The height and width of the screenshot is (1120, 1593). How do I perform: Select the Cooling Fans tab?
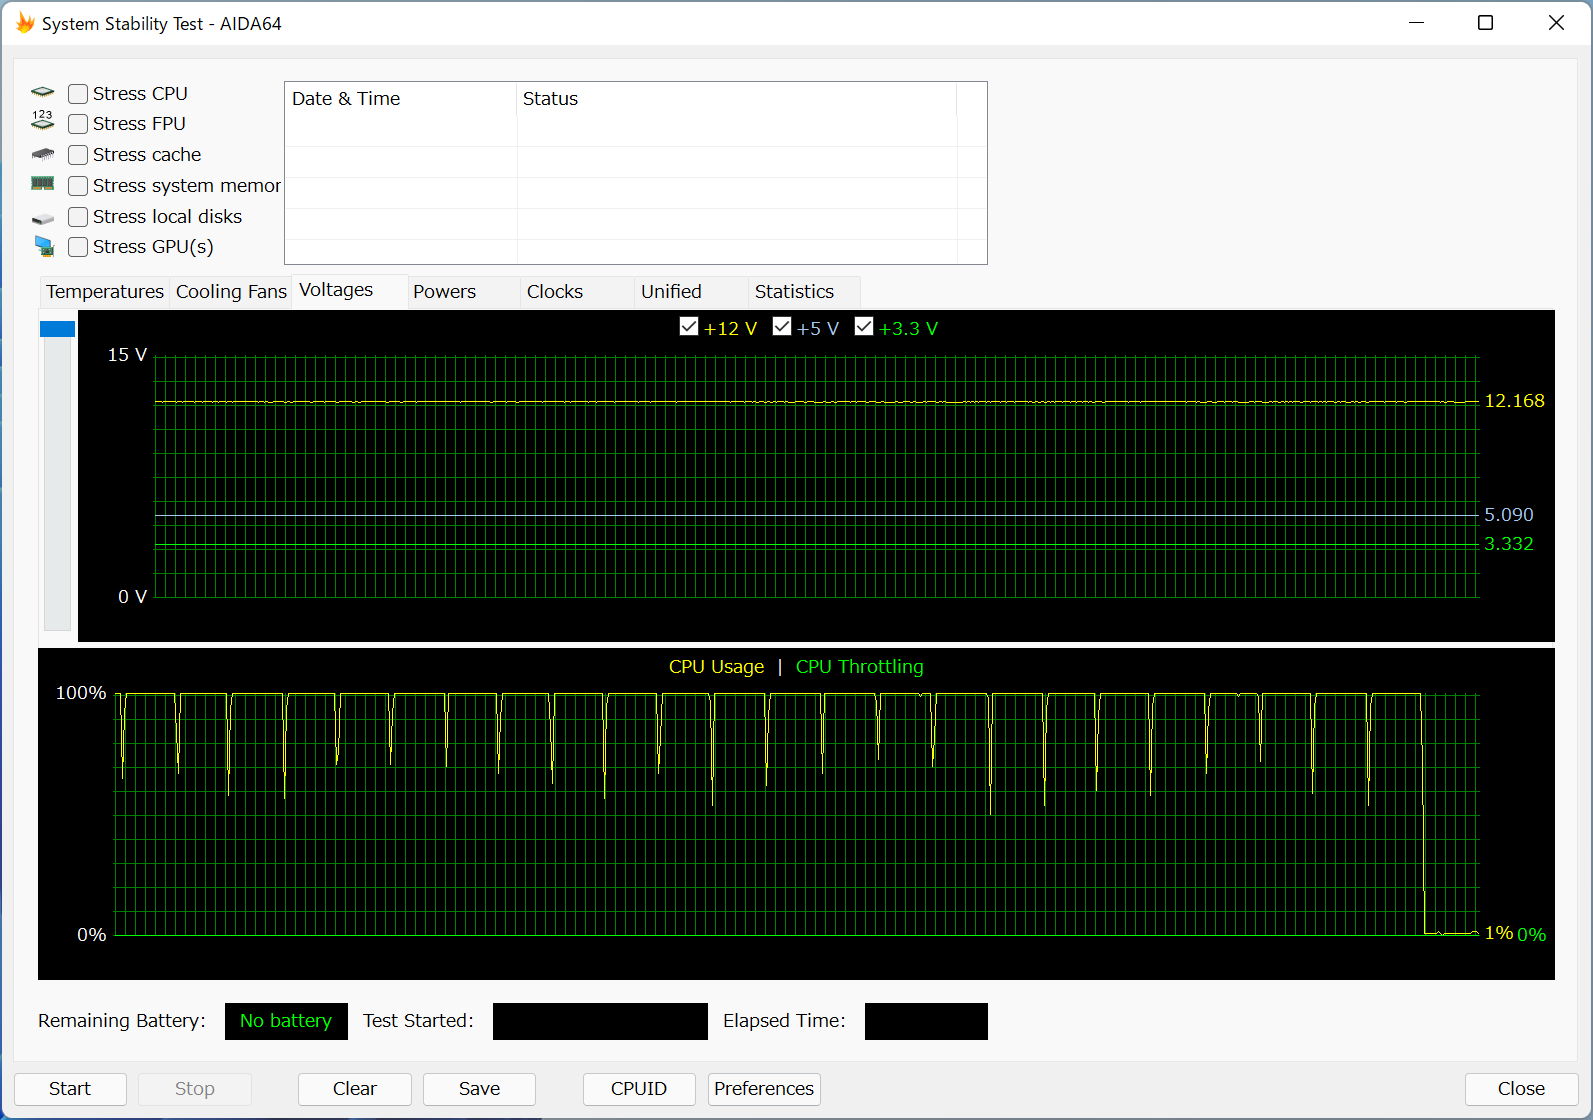(x=231, y=292)
